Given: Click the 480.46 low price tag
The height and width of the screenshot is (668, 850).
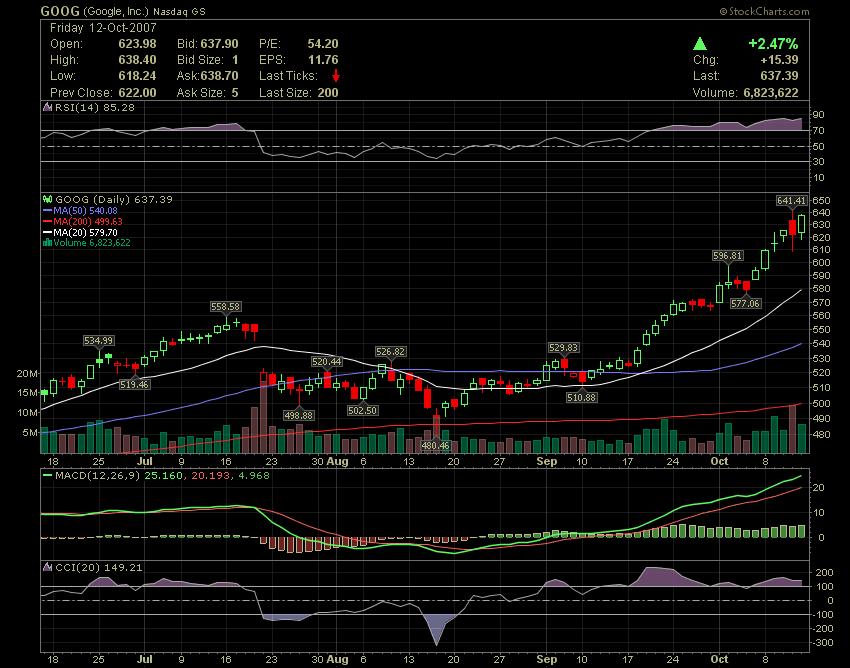Looking at the screenshot, I should tap(435, 445).
